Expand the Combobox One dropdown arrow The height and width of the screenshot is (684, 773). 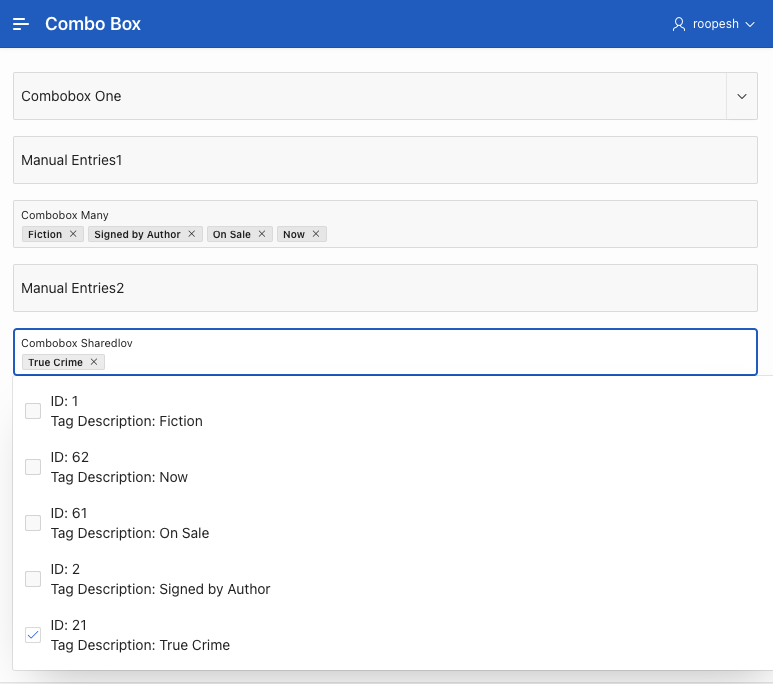742,96
